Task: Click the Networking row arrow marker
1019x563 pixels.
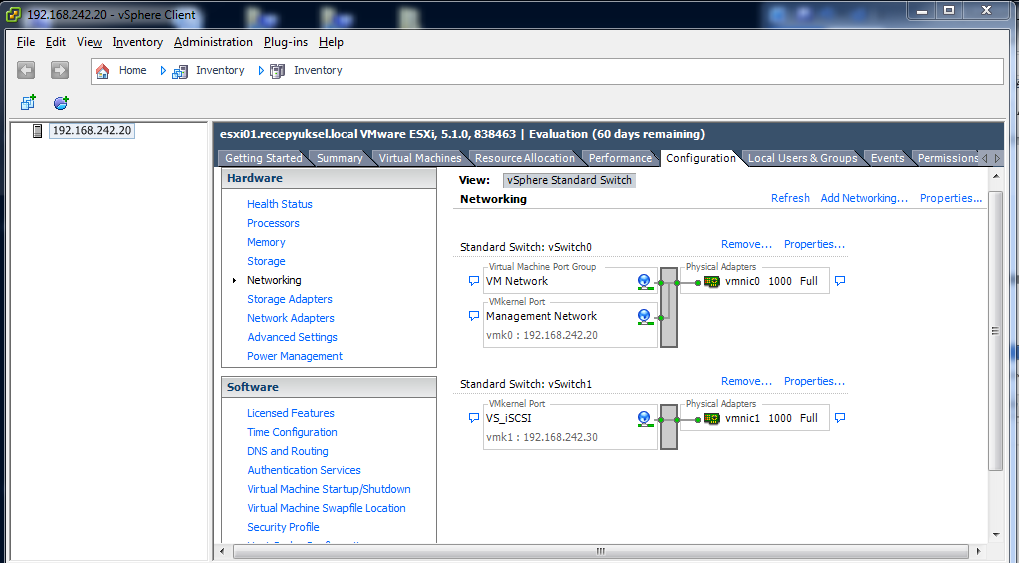Action: (234, 280)
